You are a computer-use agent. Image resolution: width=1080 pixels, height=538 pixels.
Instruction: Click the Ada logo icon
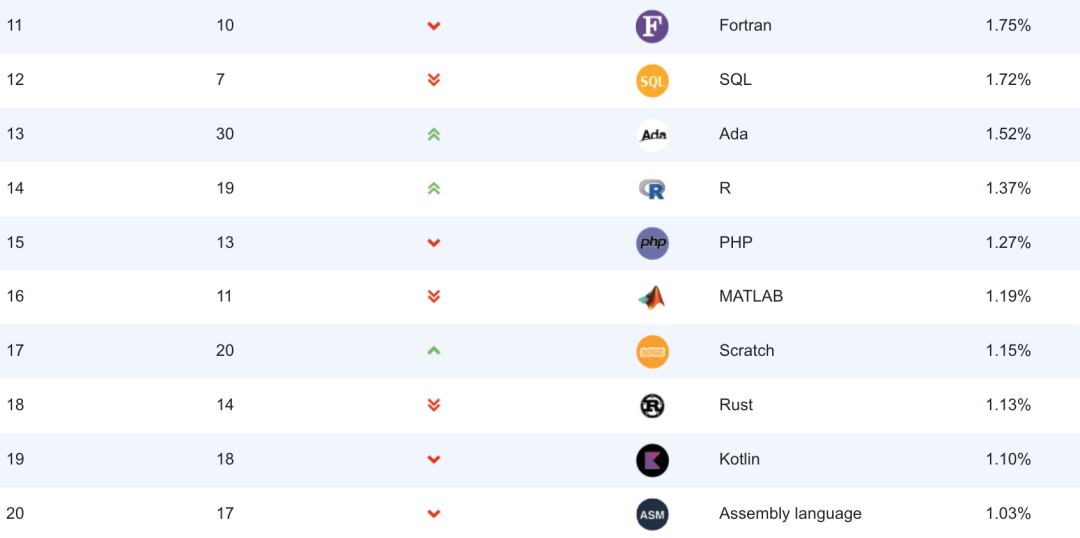pyautogui.click(x=652, y=135)
